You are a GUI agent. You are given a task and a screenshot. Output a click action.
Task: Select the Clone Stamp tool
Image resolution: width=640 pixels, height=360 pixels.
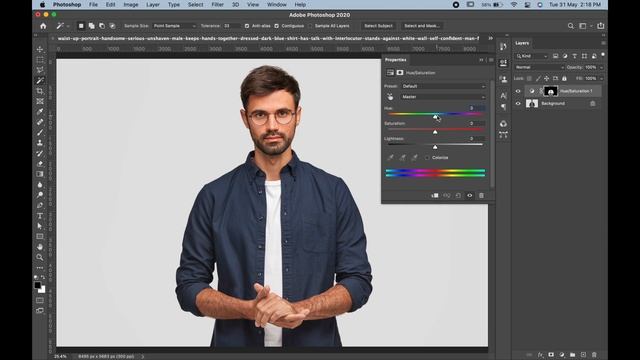coord(40,143)
